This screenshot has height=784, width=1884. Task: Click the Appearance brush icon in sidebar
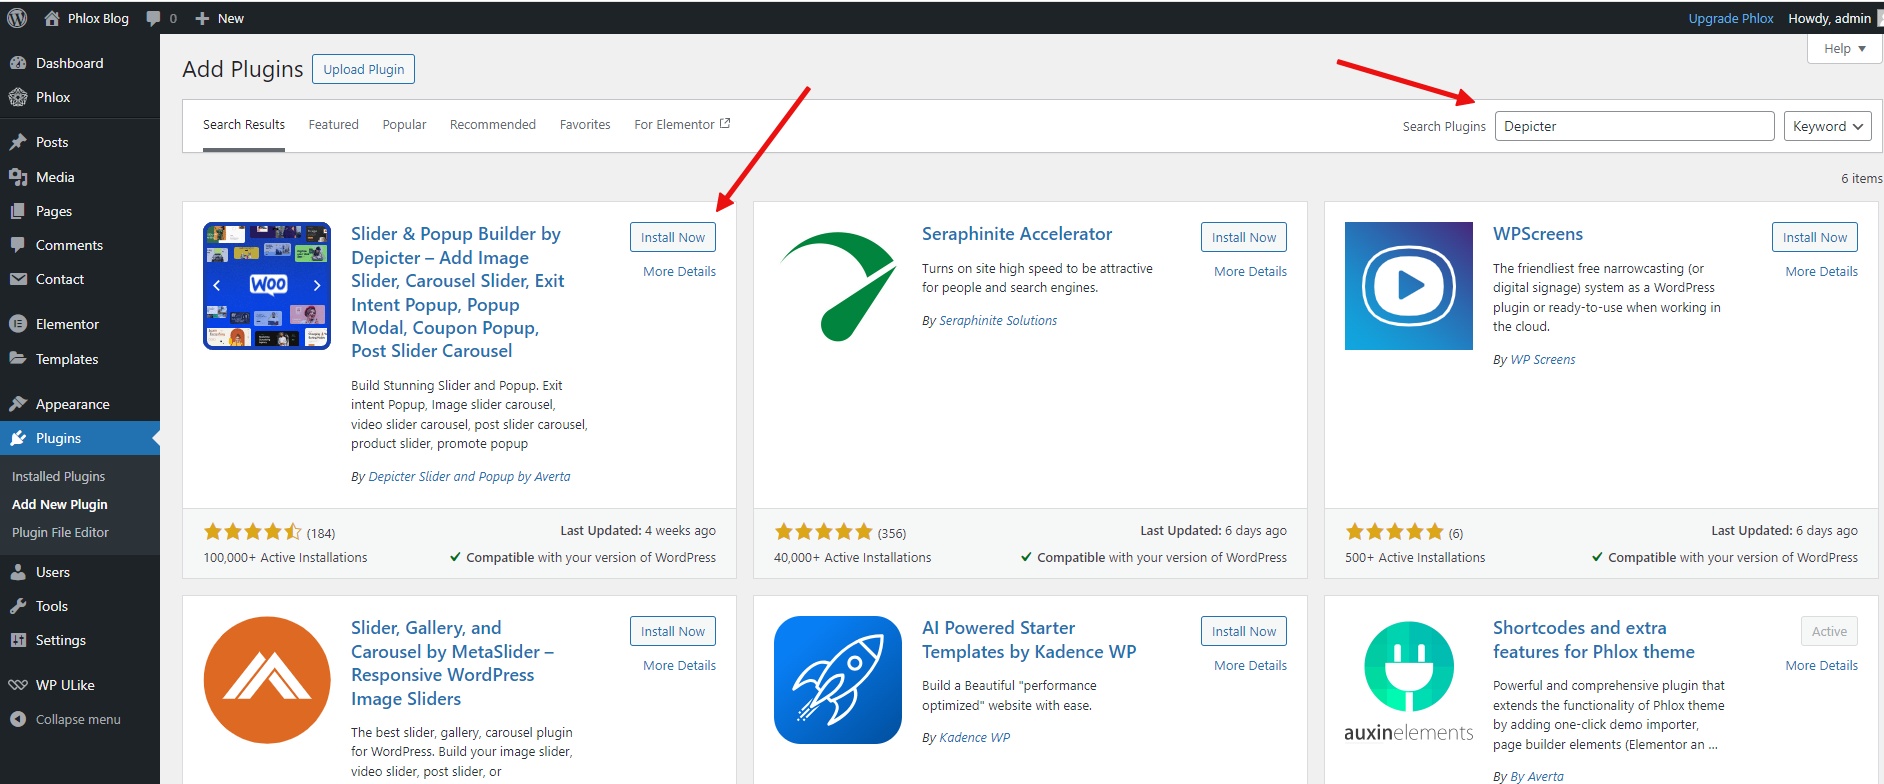pyautogui.click(x=18, y=404)
